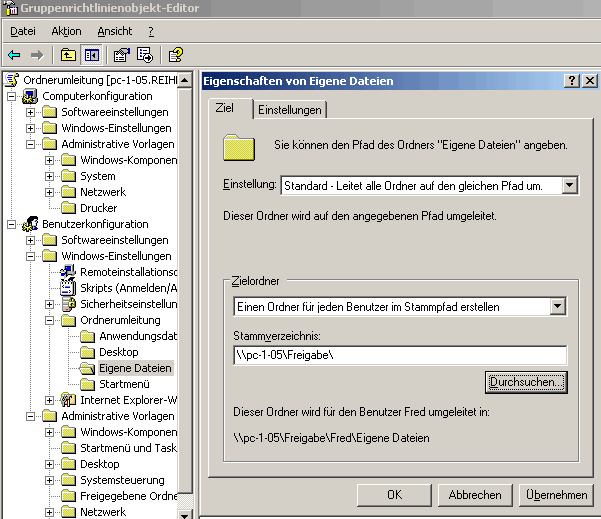Open the Ansicht menu
The image size is (601, 519).
pos(115,31)
